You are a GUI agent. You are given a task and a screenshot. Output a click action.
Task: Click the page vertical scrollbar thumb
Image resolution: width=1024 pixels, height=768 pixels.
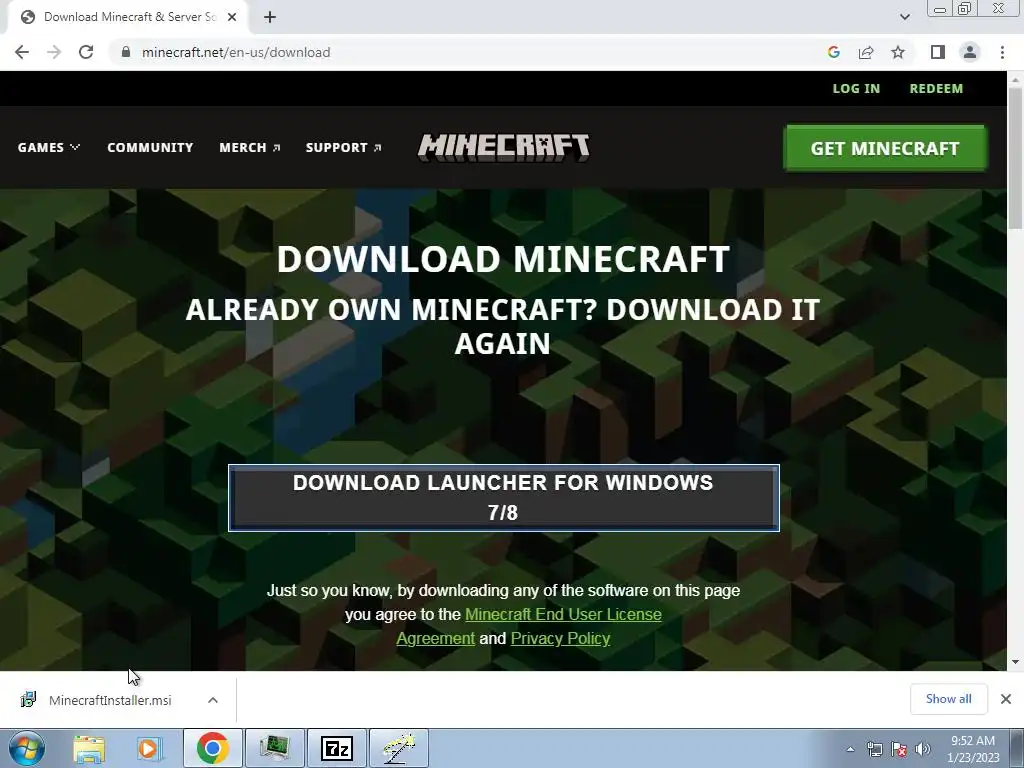[1015, 158]
